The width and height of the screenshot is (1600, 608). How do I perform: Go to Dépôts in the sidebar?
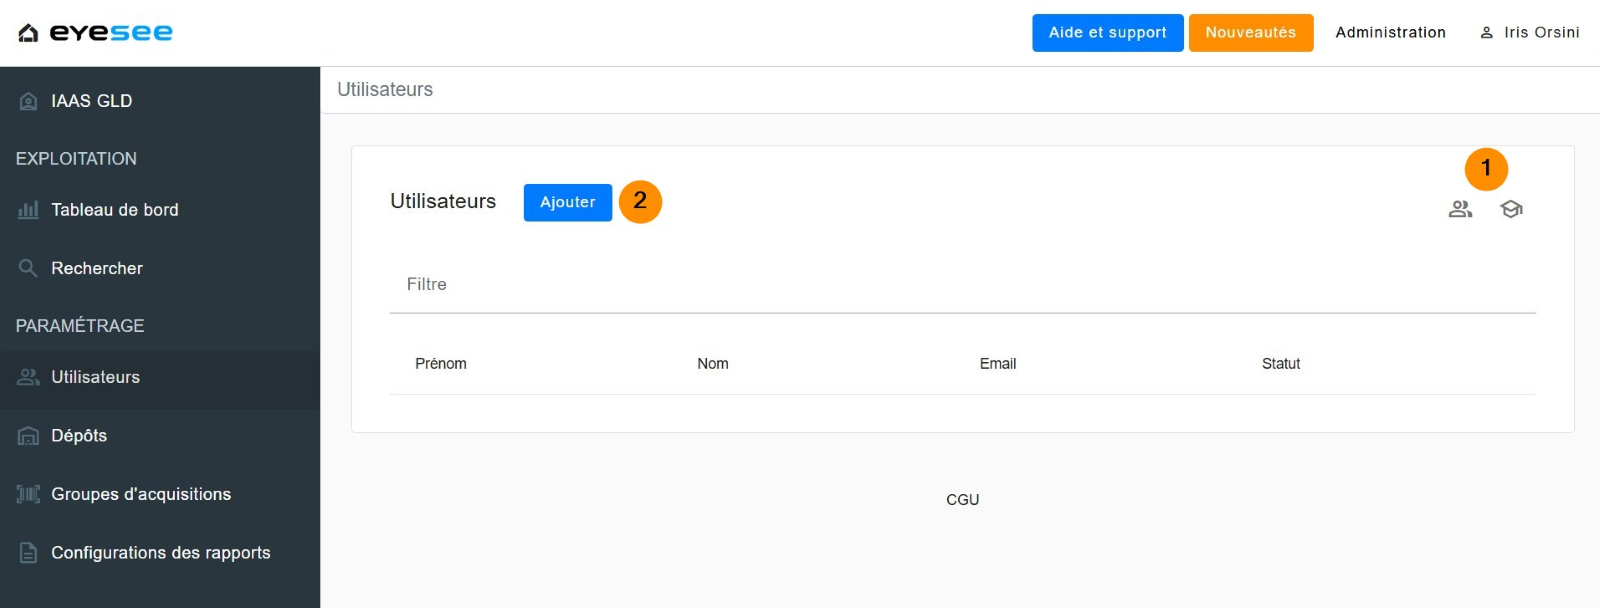(x=79, y=436)
